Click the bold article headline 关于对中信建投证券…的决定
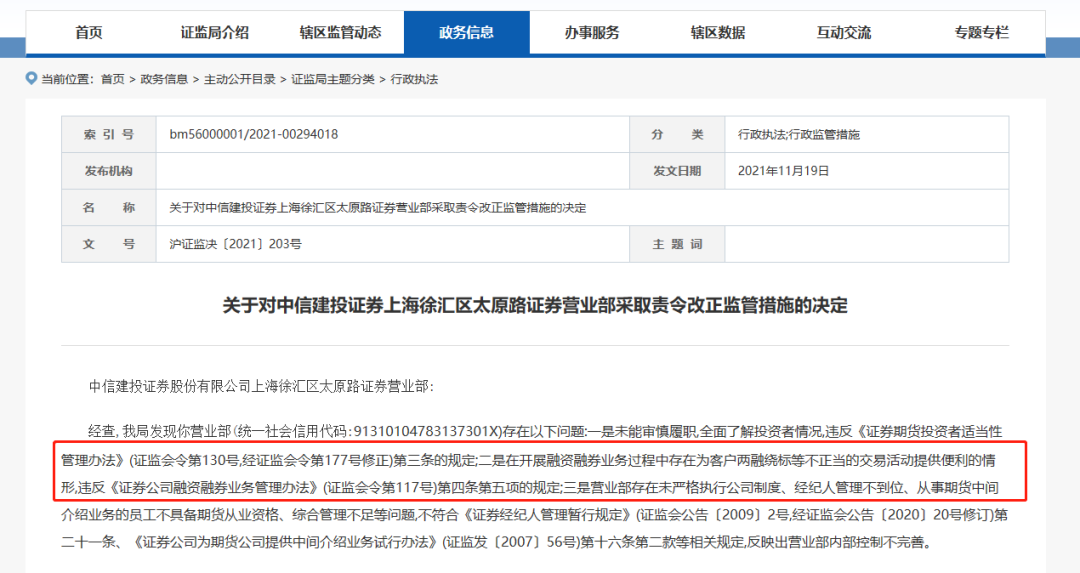The height and width of the screenshot is (573, 1080). click(x=534, y=305)
